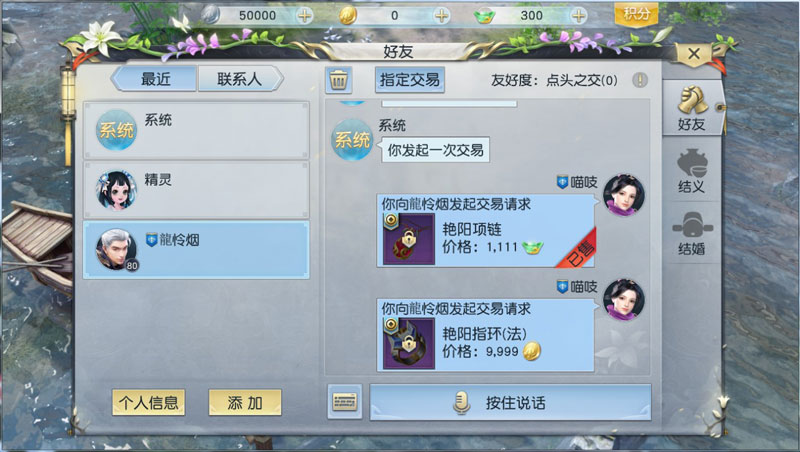
Task: Switch to the 最近 recent tab
Action: (x=155, y=79)
